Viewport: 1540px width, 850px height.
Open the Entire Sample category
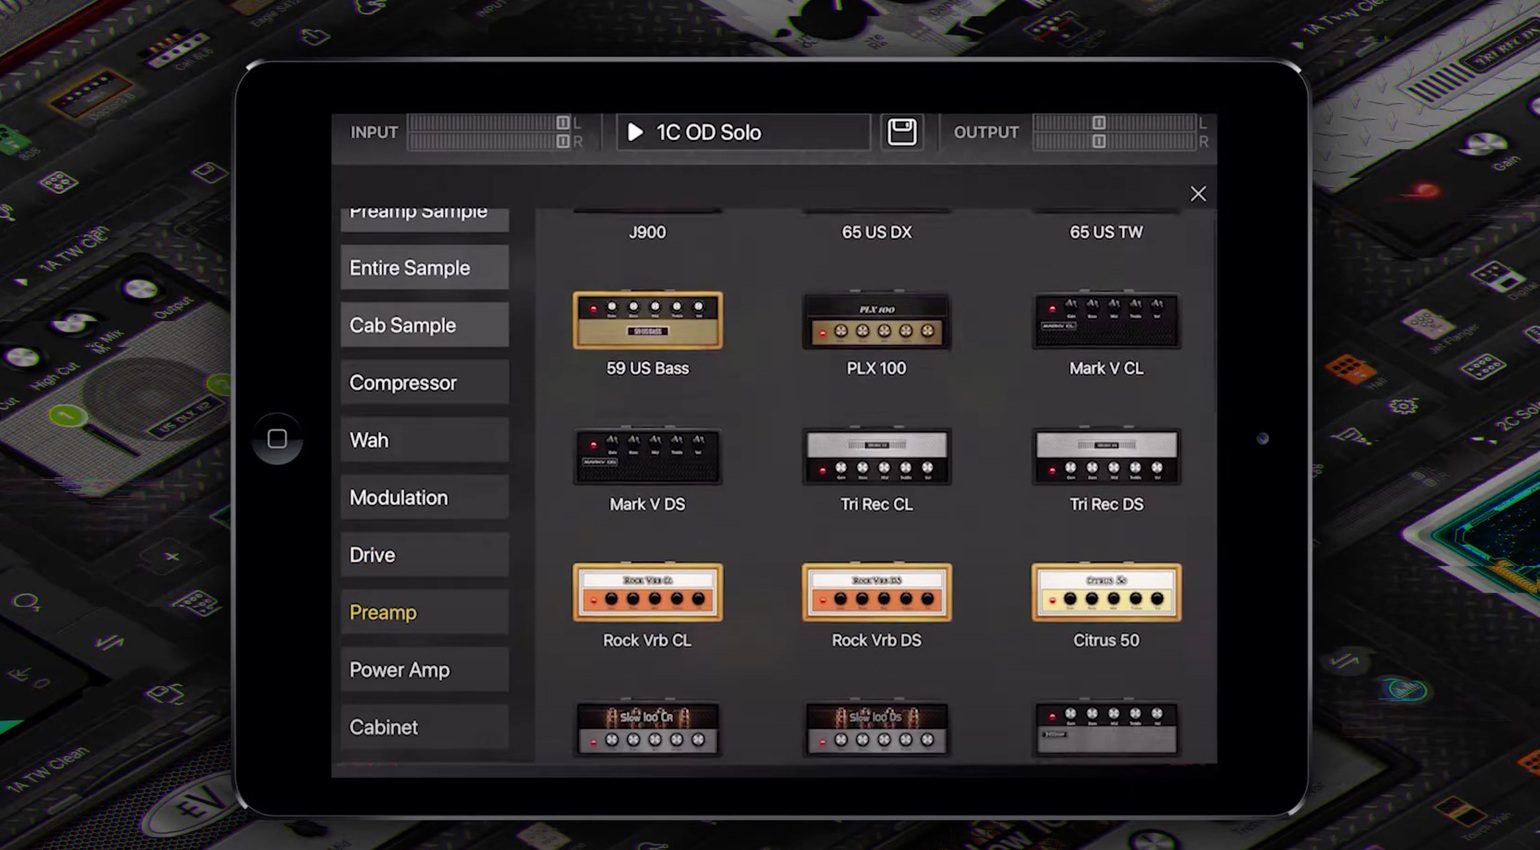(x=424, y=267)
